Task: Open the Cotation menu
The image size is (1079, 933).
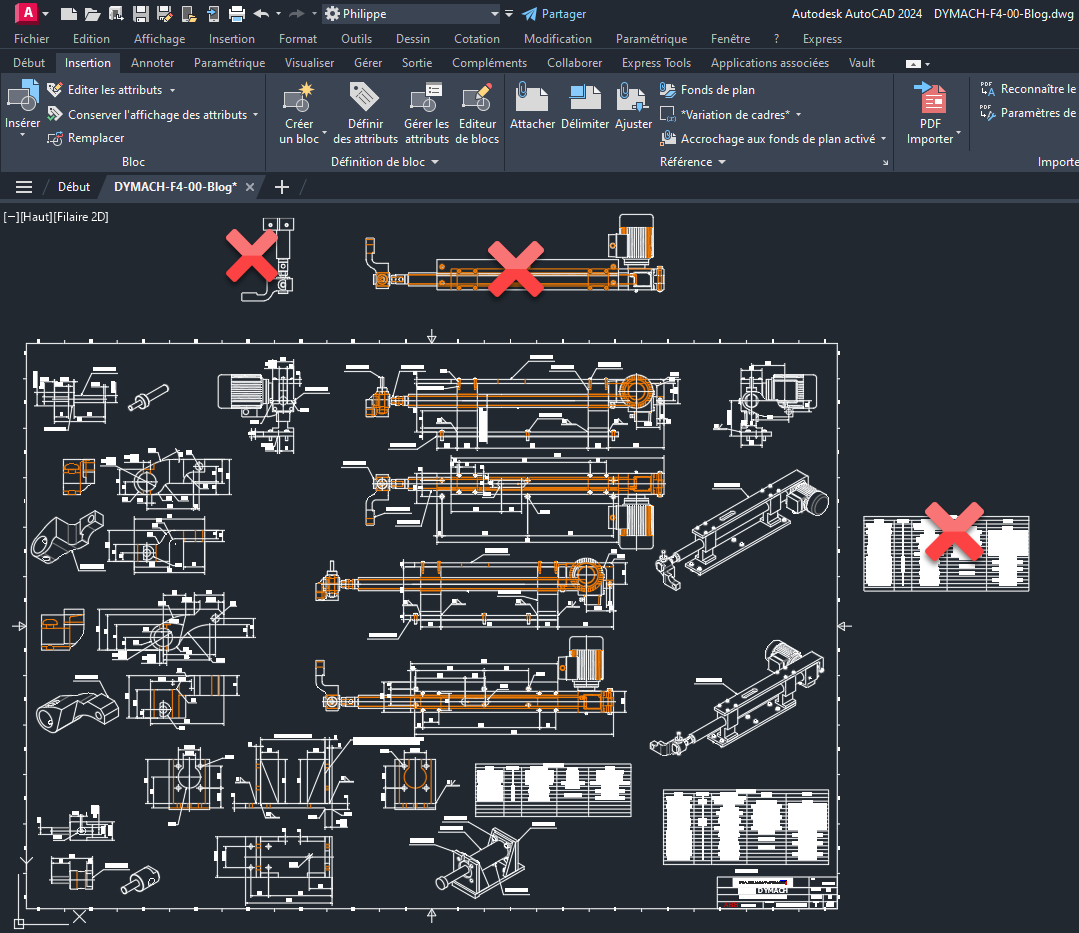Action: (477, 39)
